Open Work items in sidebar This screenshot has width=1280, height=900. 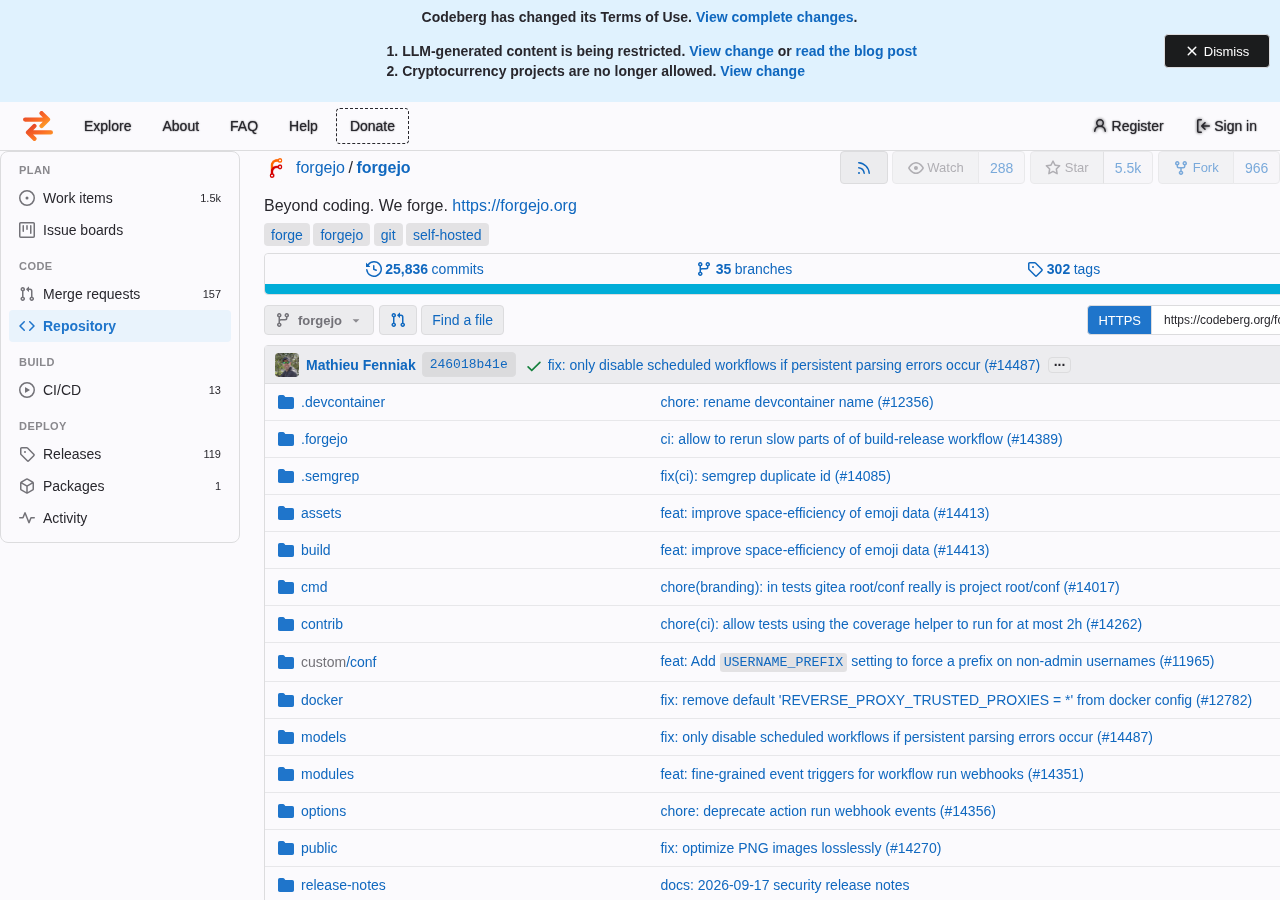point(120,198)
